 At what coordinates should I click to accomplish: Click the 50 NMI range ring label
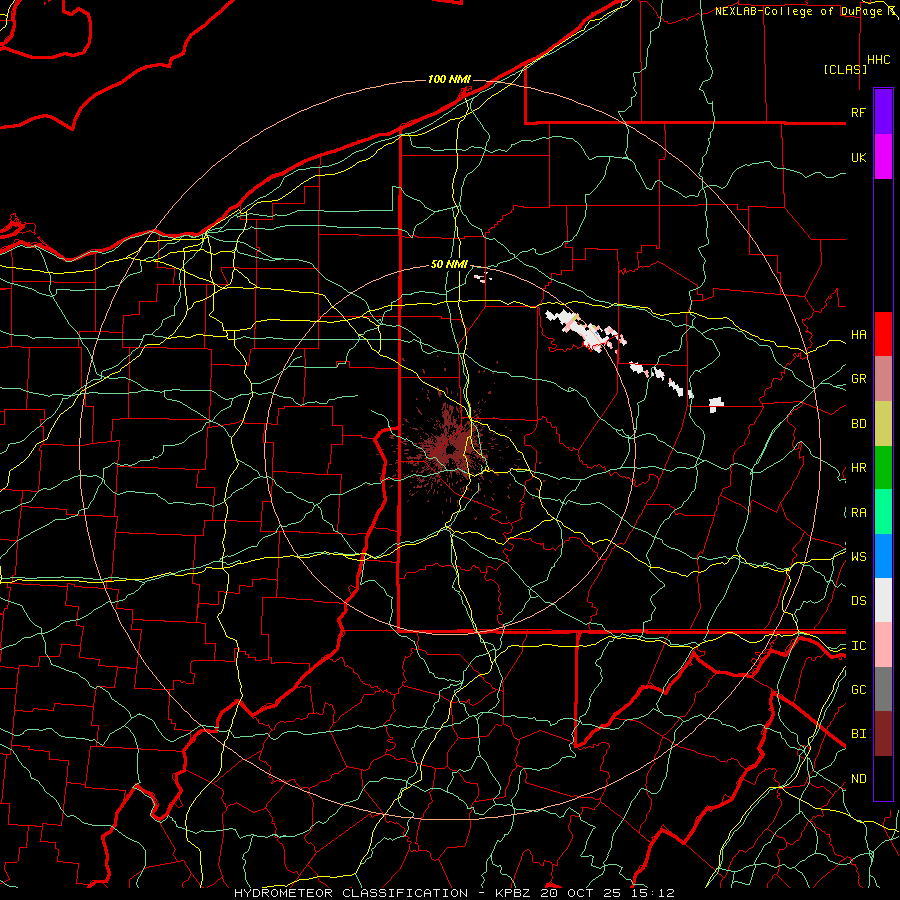pyautogui.click(x=449, y=265)
